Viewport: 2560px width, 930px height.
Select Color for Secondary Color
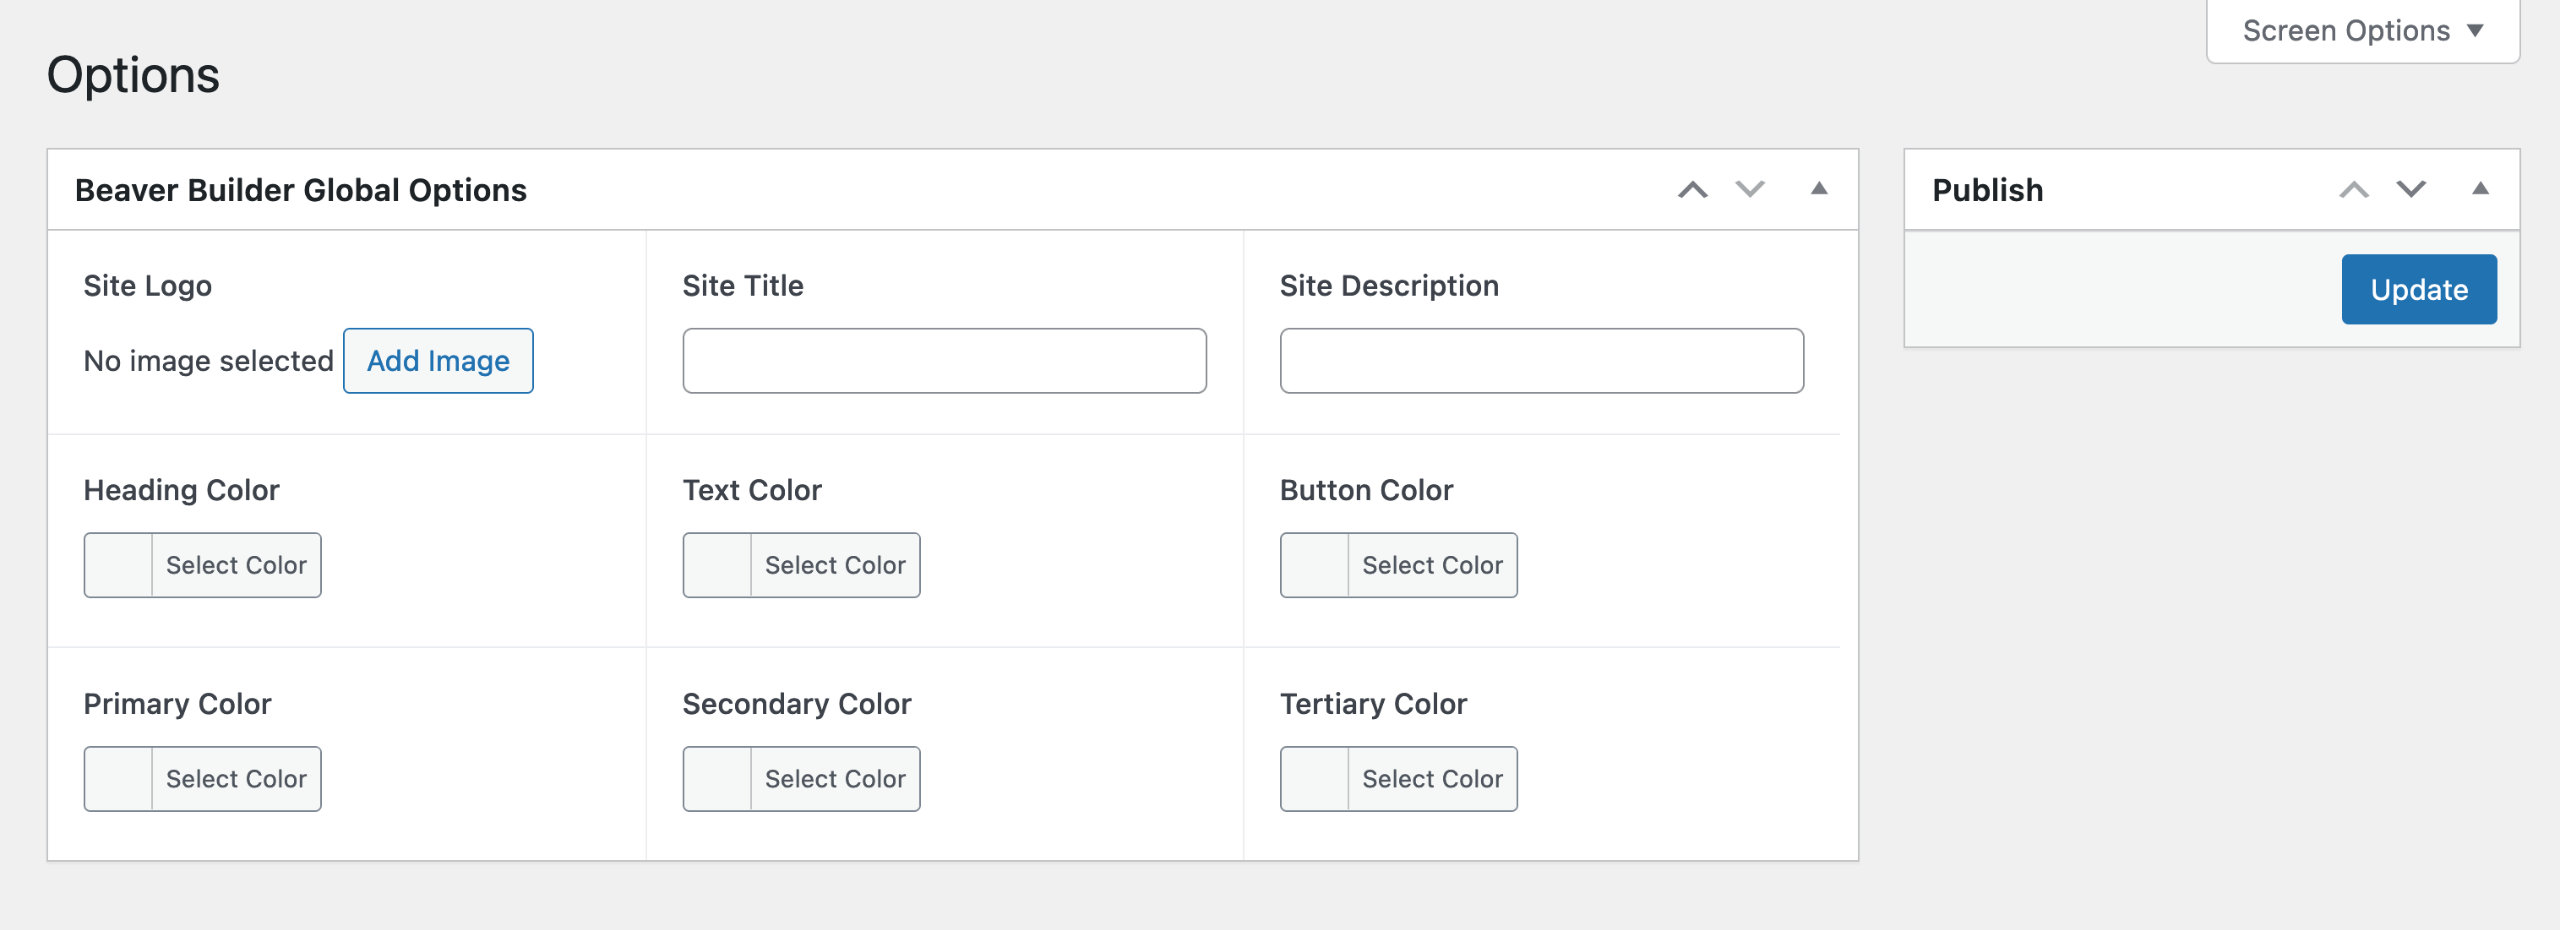point(836,778)
